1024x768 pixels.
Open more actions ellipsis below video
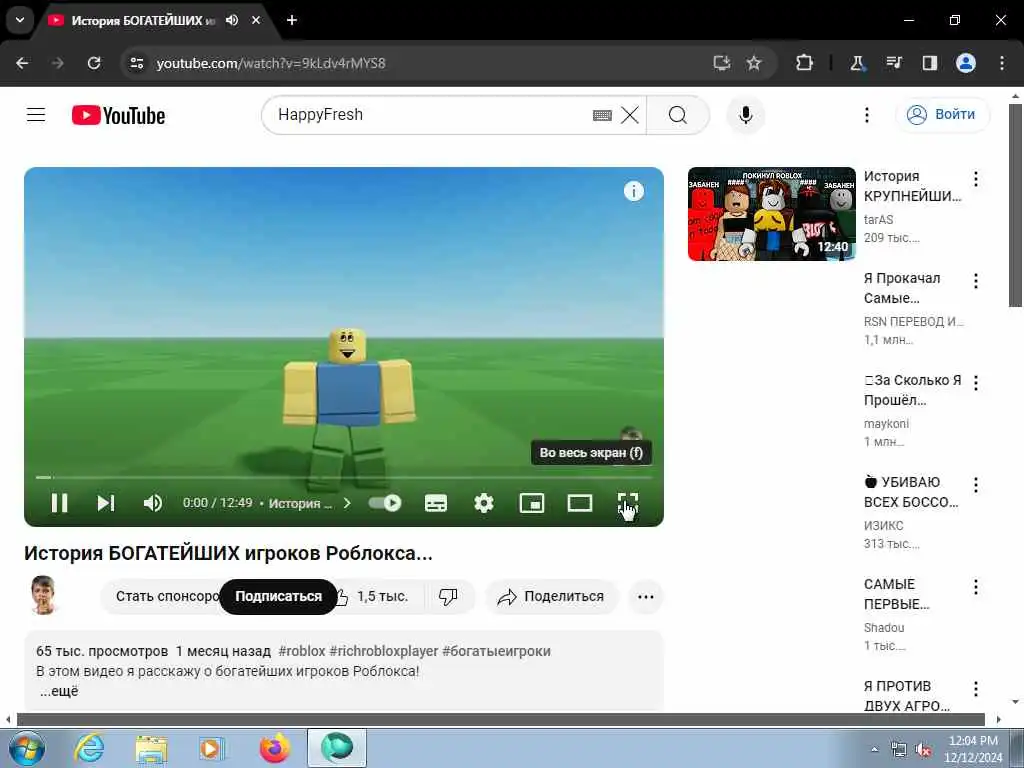645,596
